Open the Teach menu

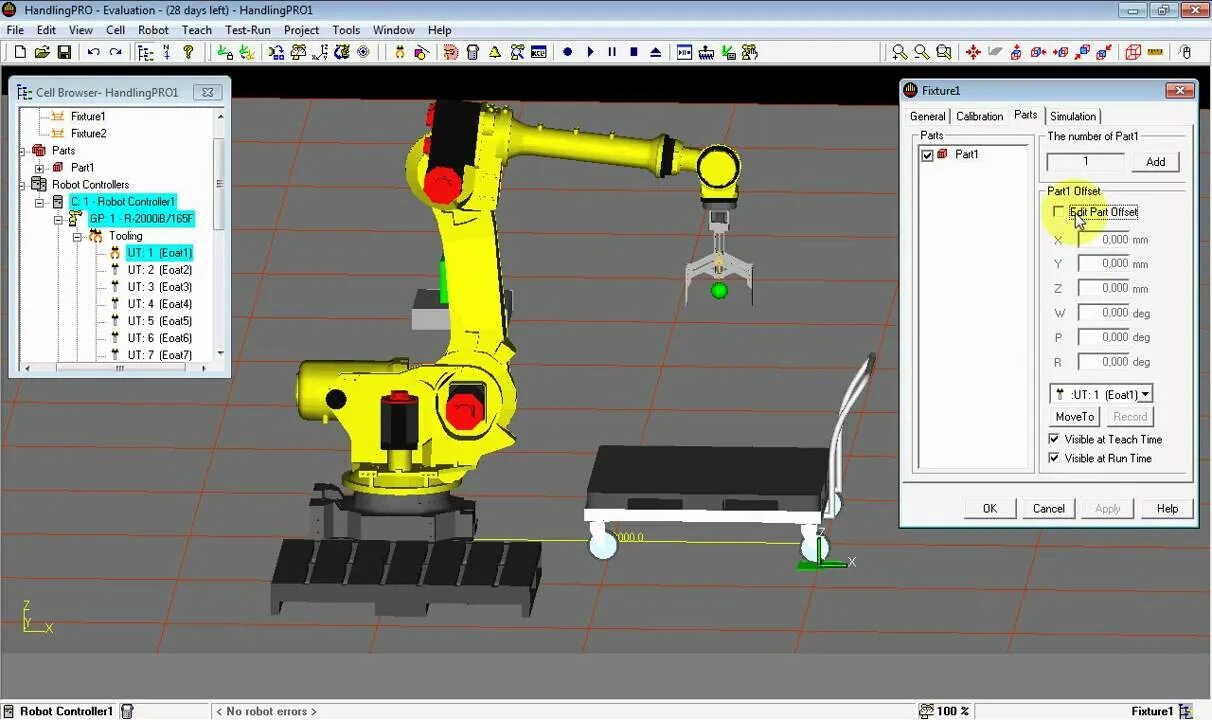(196, 30)
